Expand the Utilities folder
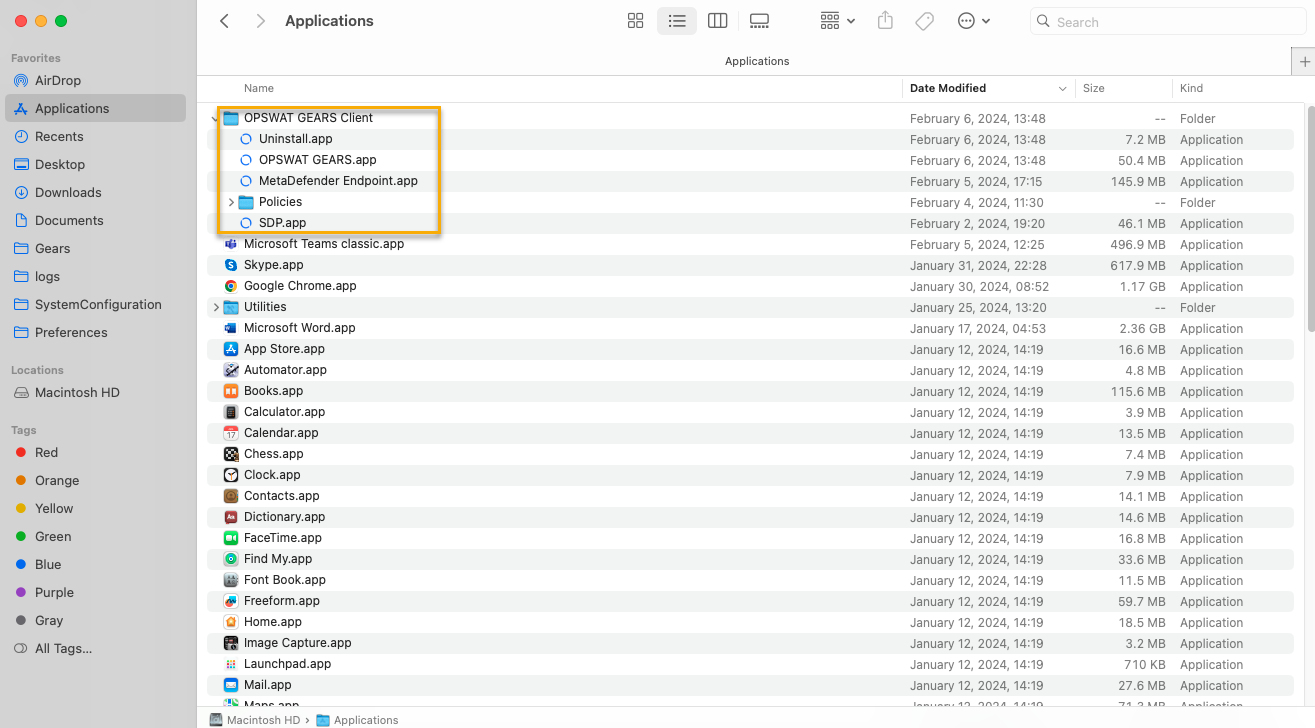 click(x=216, y=307)
